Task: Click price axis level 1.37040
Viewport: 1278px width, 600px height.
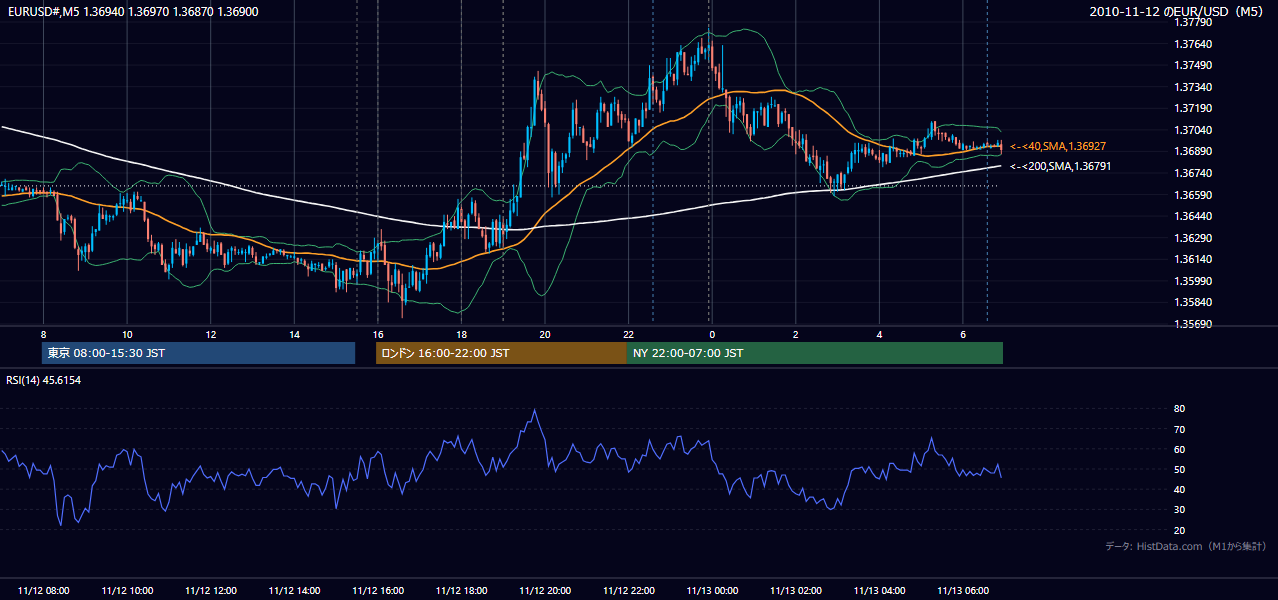Action: (x=1194, y=130)
